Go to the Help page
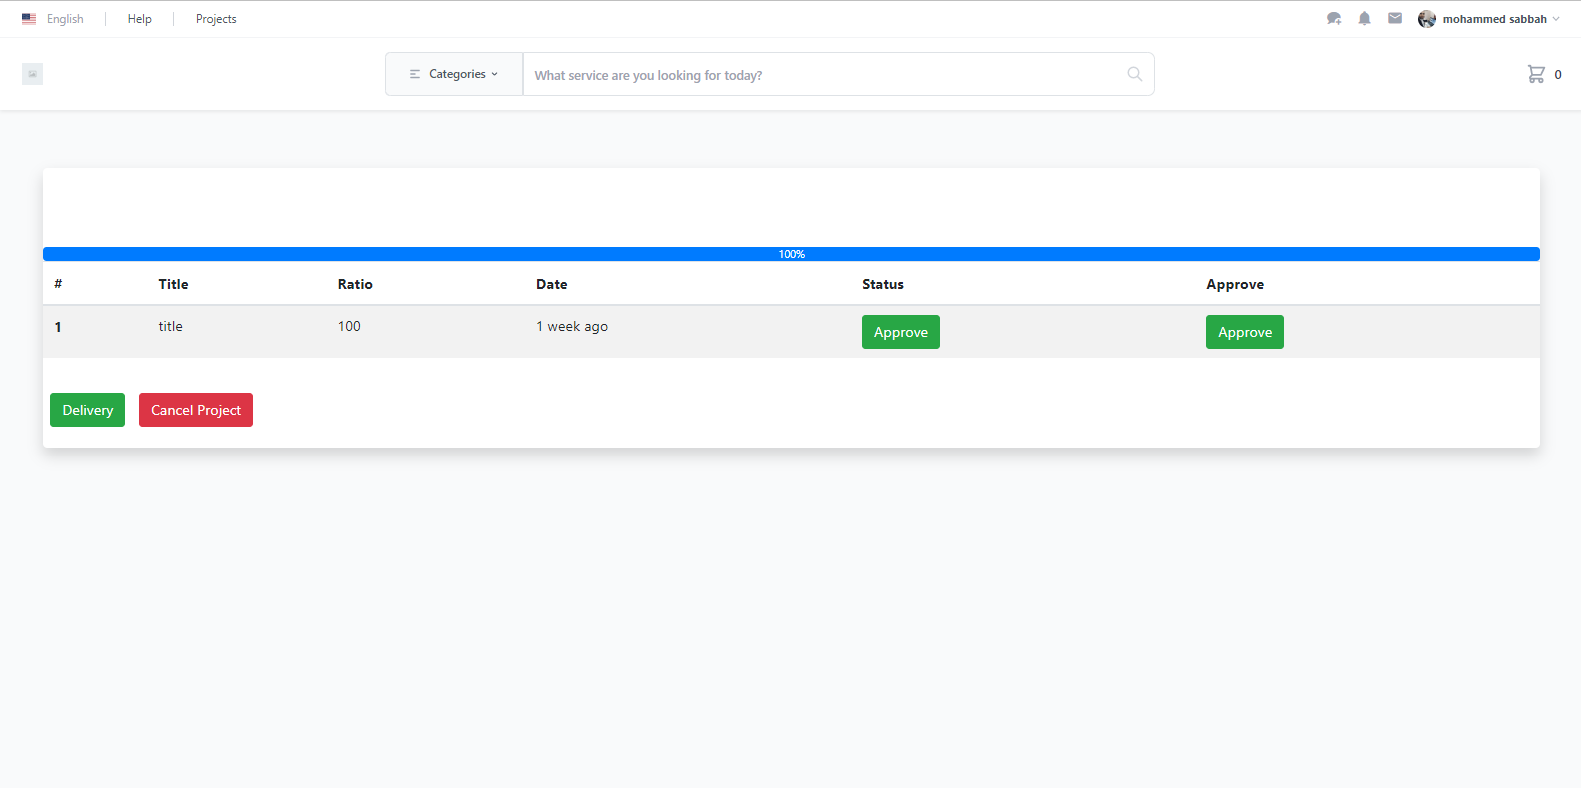The width and height of the screenshot is (1581, 788). (140, 19)
